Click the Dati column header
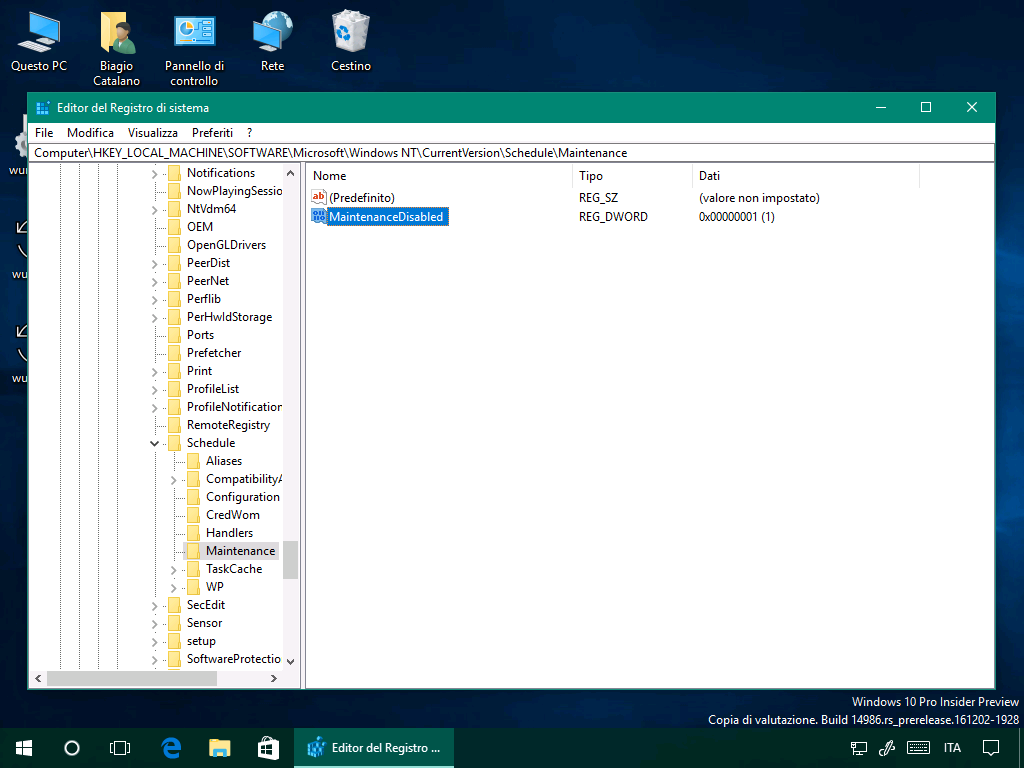1024x768 pixels. 805,176
